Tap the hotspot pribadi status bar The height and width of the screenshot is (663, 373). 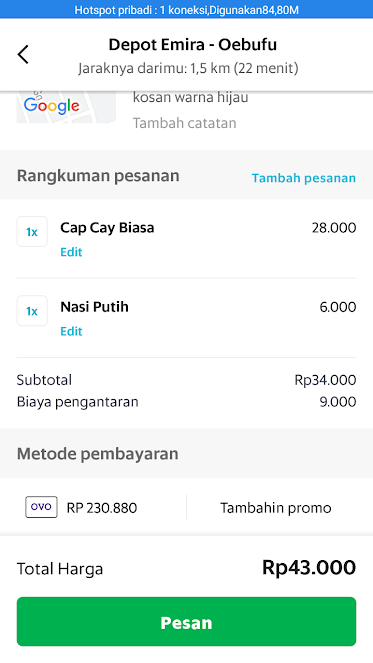(x=186, y=9)
